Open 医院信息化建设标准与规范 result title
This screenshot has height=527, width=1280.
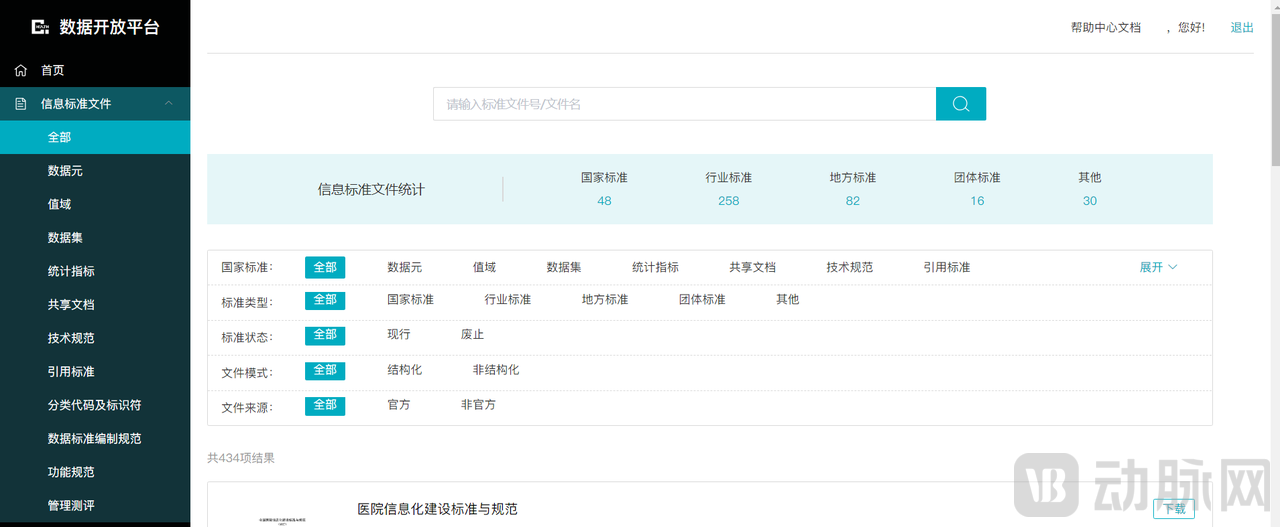[437, 509]
